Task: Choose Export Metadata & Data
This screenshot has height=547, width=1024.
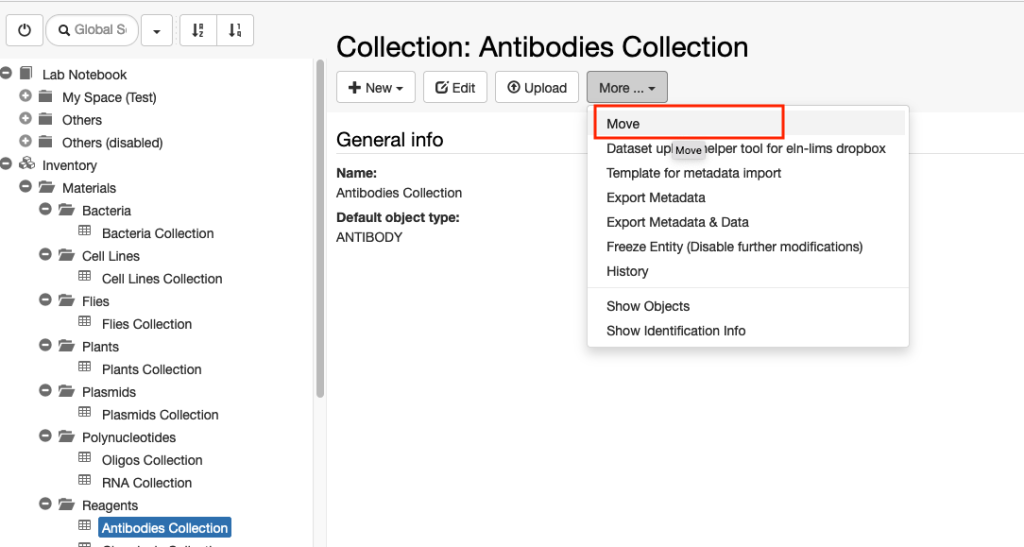Action: (677, 222)
